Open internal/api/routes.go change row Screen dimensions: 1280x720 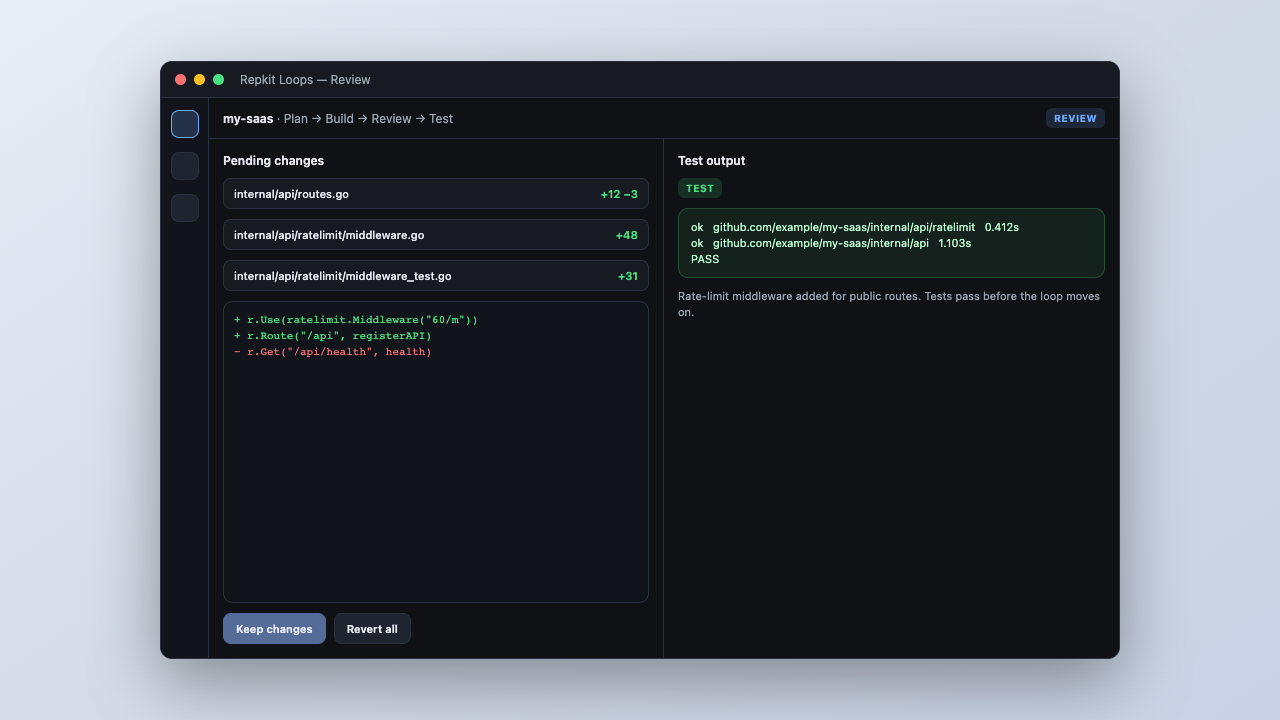[x=436, y=194]
